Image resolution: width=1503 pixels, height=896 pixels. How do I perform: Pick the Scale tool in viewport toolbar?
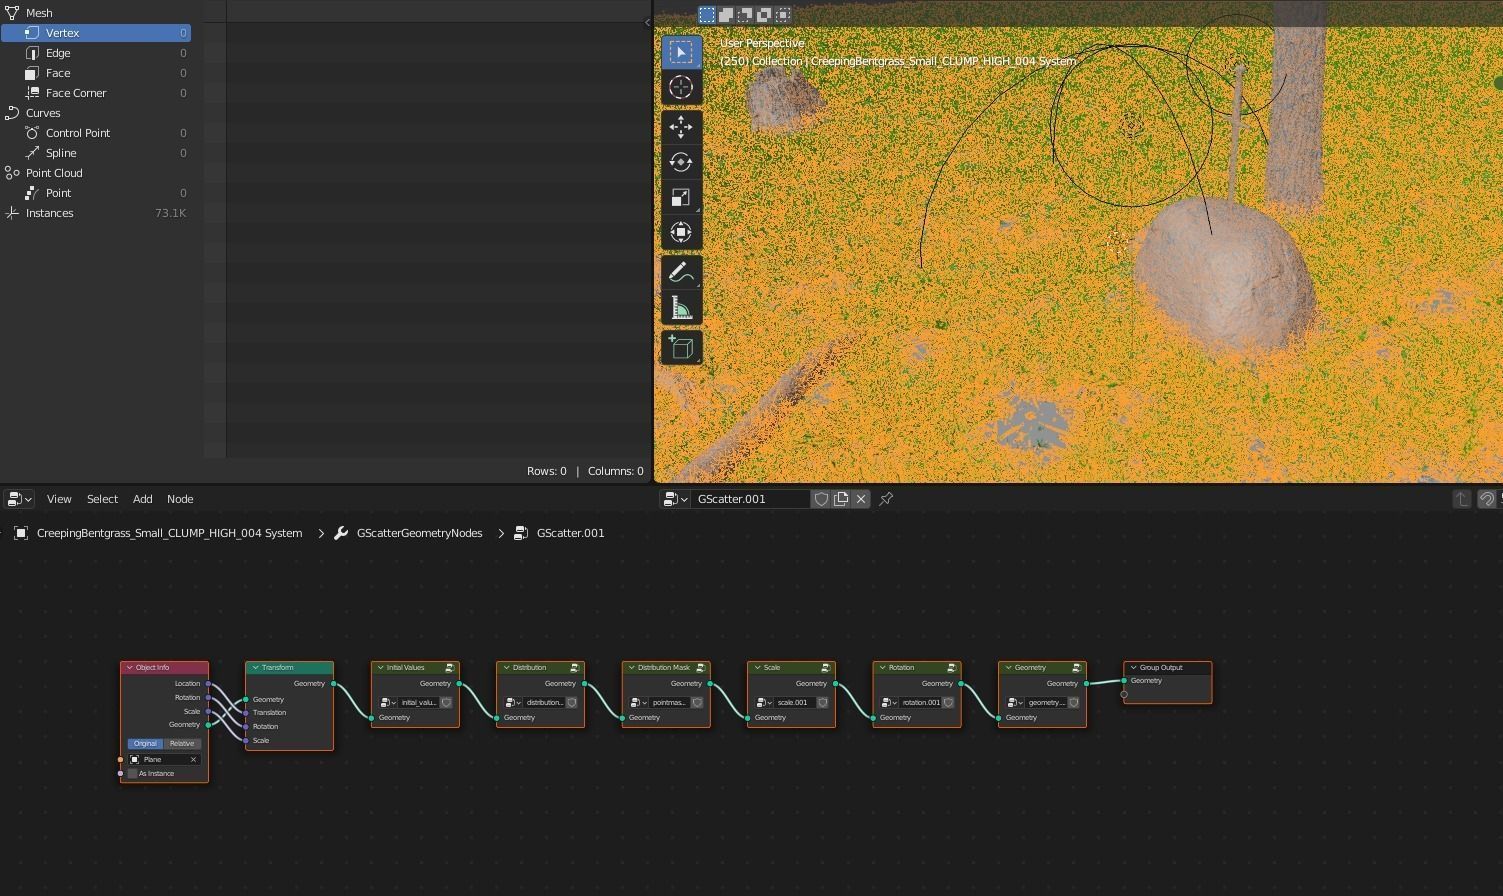(x=681, y=197)
